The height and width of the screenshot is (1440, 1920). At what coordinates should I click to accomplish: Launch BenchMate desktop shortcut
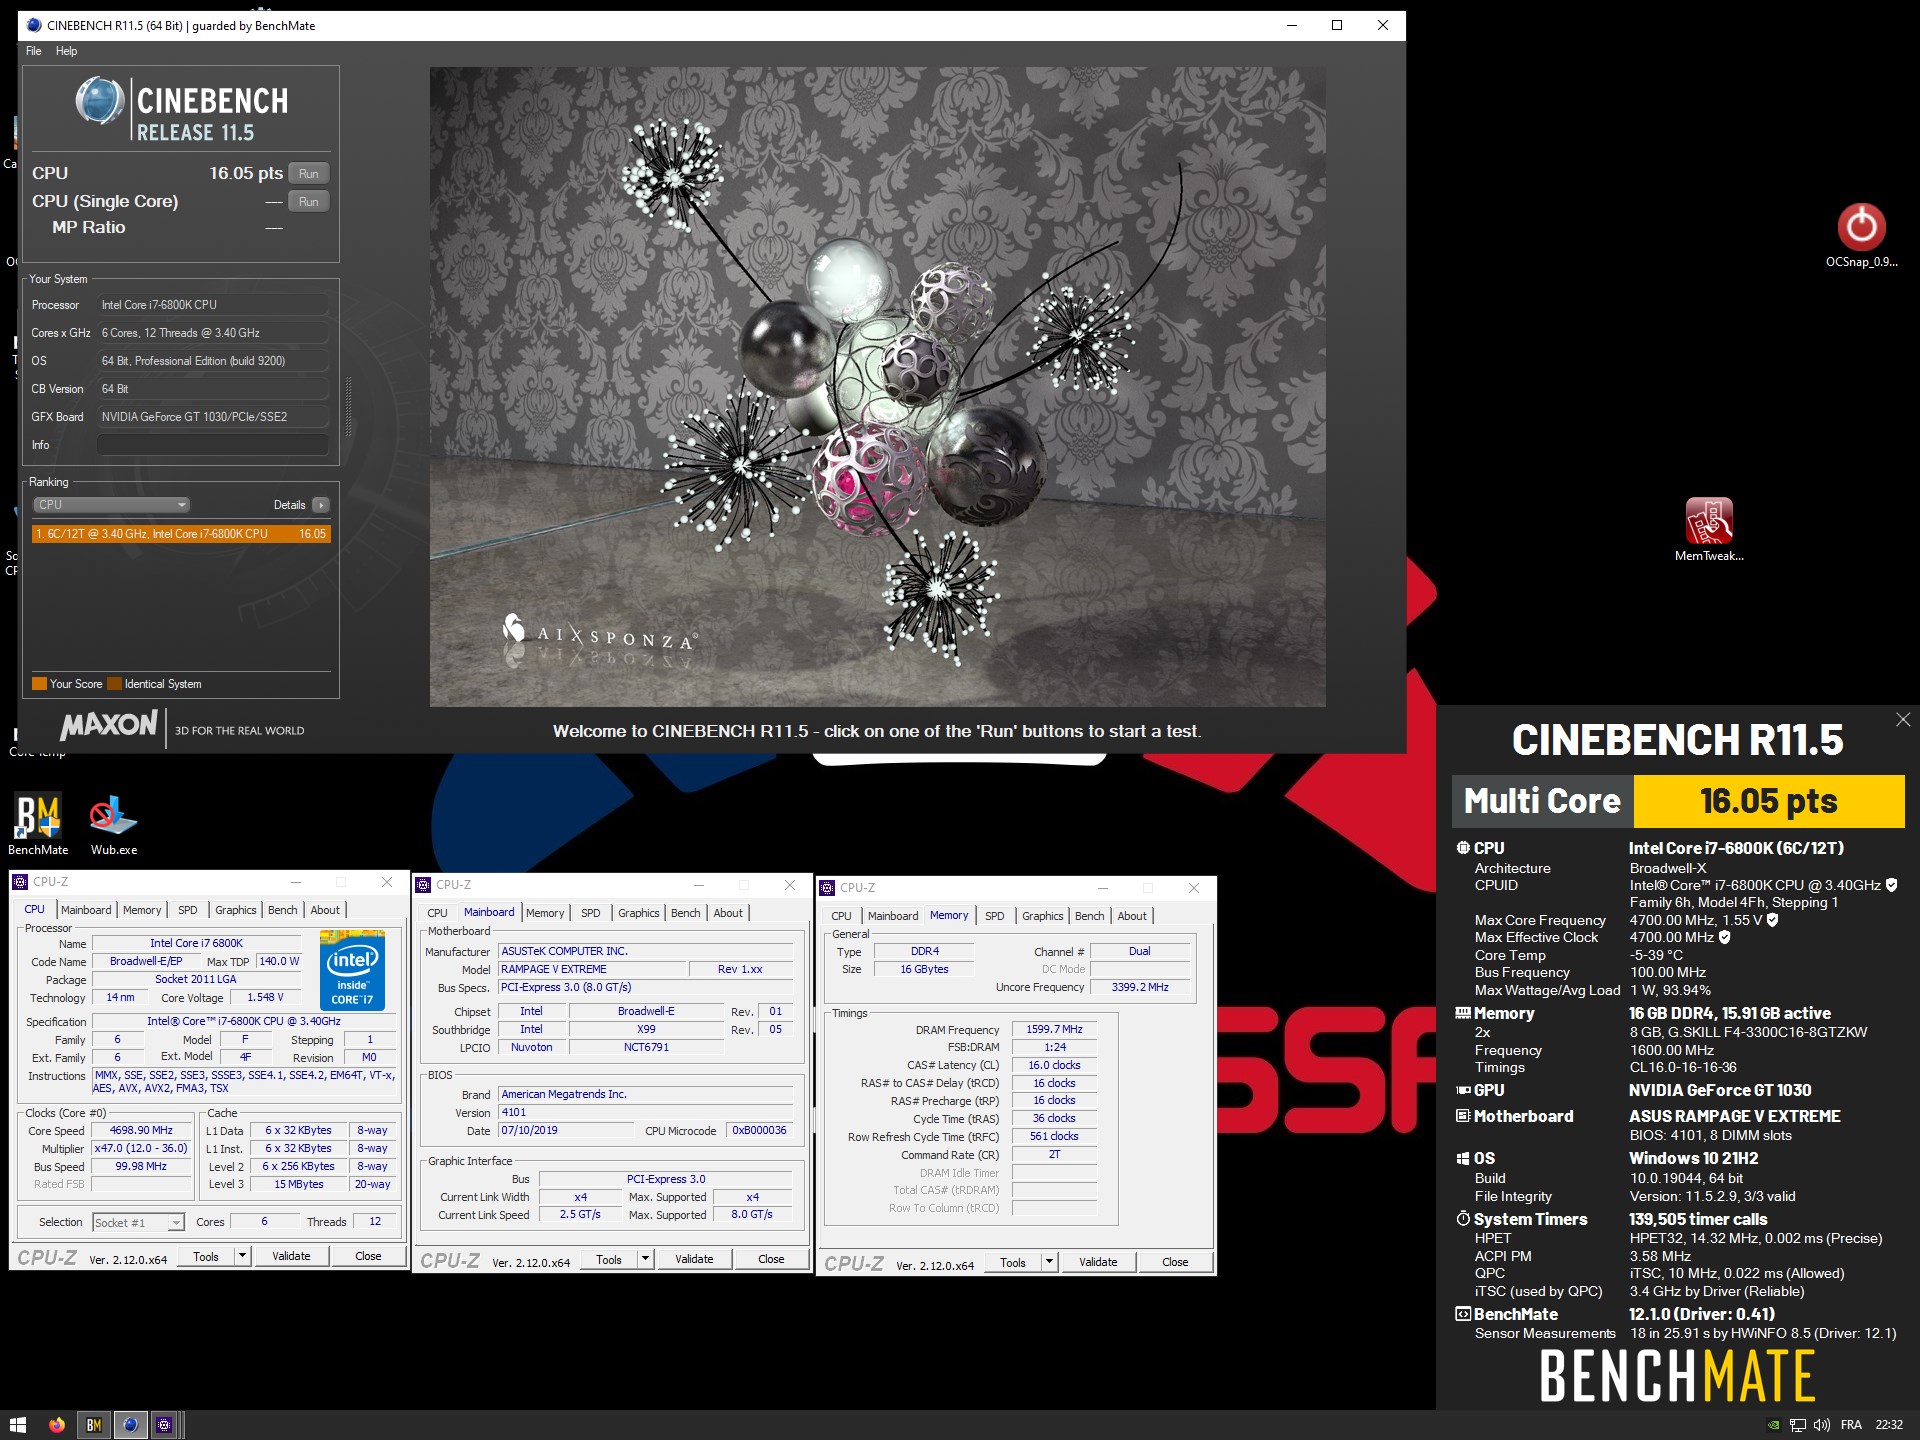pyautogui.click(x=38, y=825)
